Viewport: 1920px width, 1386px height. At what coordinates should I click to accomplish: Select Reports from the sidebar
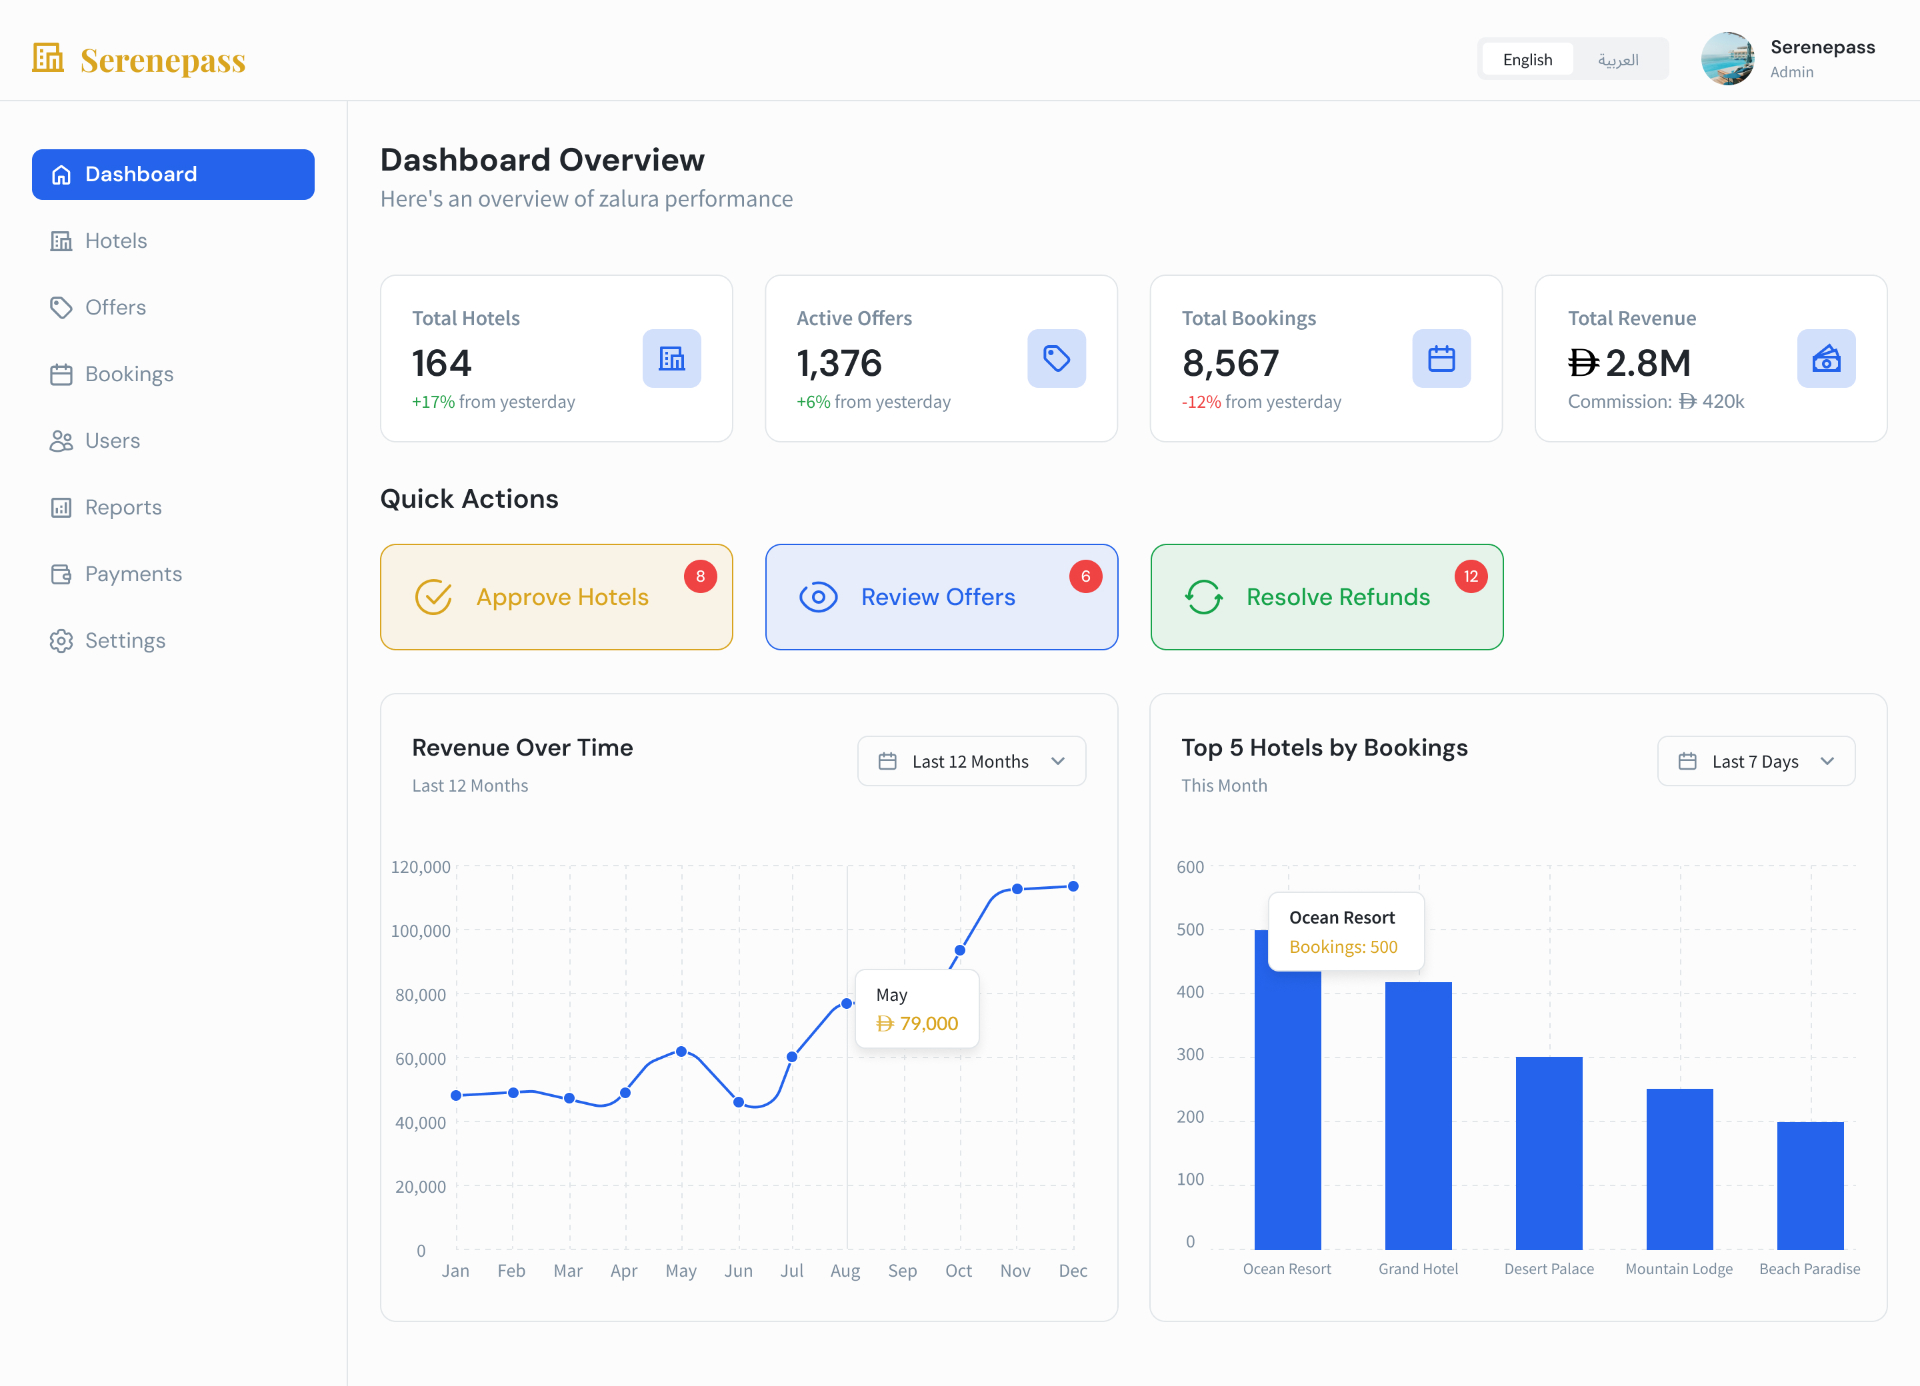123,508
